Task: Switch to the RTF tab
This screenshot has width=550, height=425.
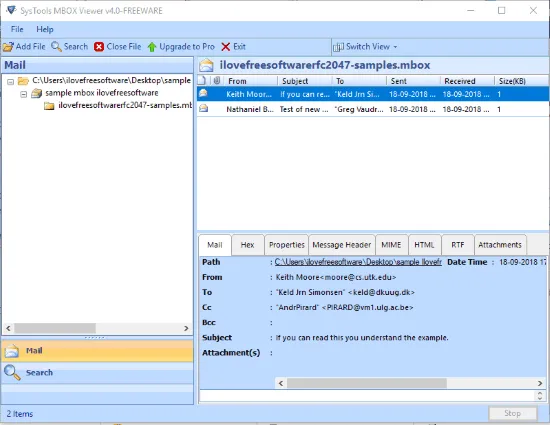Action: tap(458, 245)
